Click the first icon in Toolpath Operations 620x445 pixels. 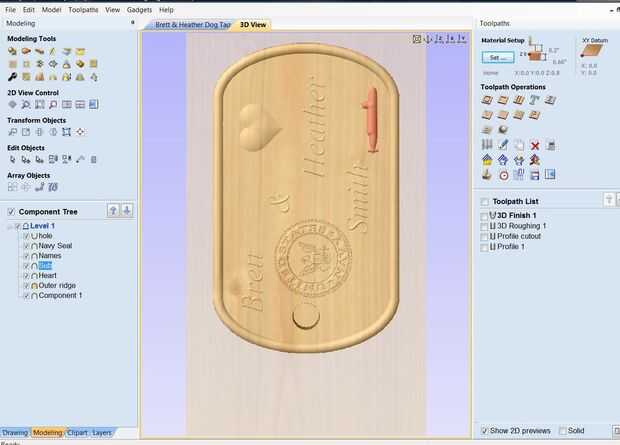click(x=487, y=100)
